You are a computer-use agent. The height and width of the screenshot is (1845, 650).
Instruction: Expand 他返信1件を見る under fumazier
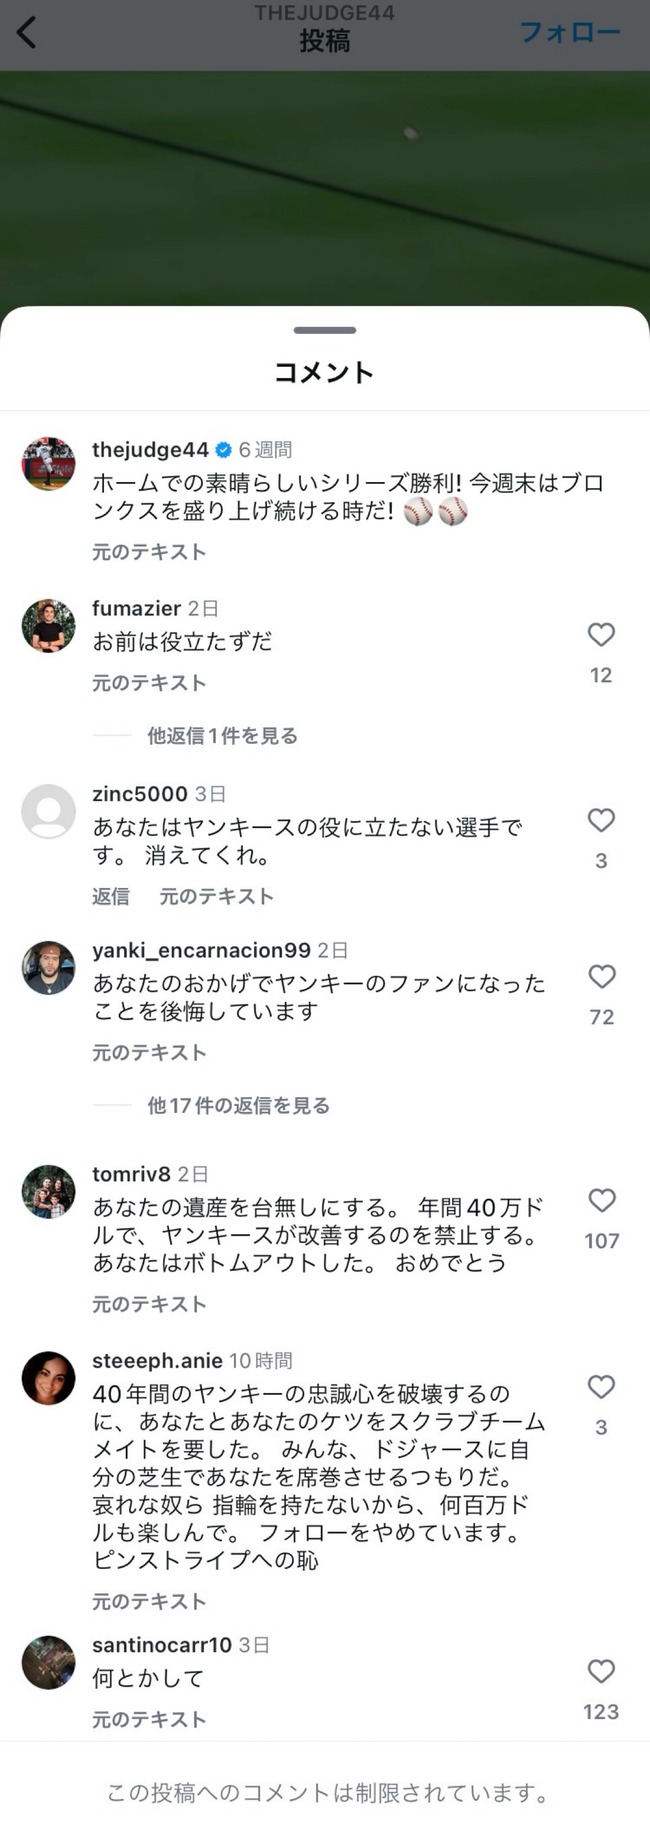pyautogui.click(x=222, y=736)
